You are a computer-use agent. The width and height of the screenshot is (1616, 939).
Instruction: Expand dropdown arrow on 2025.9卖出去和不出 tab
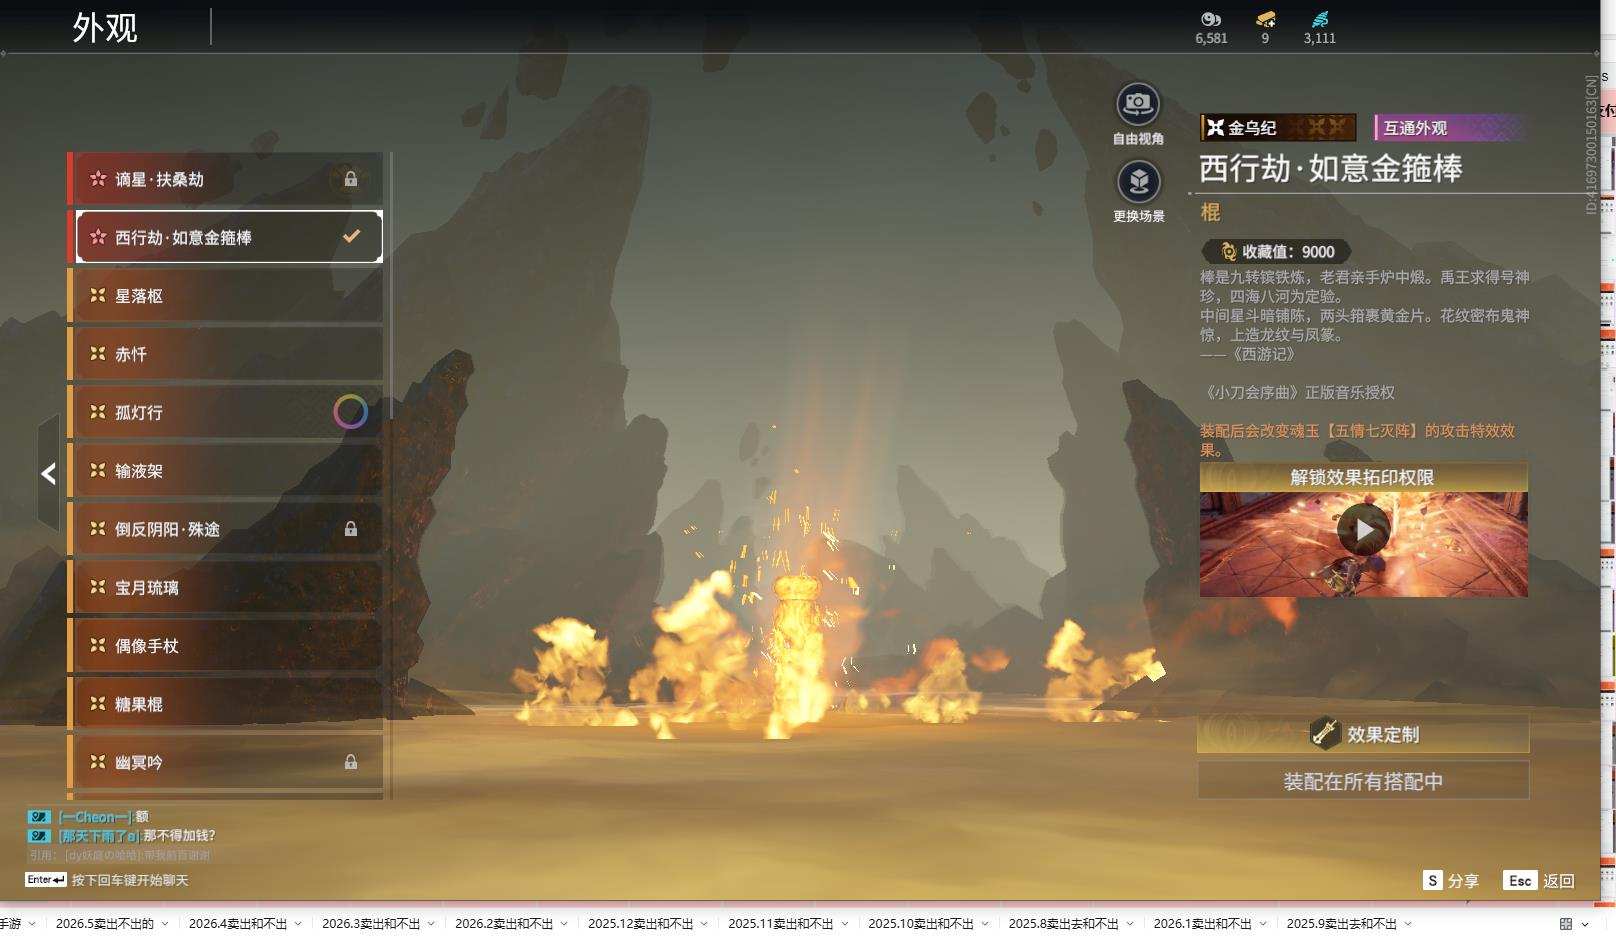coord(1408,924)
